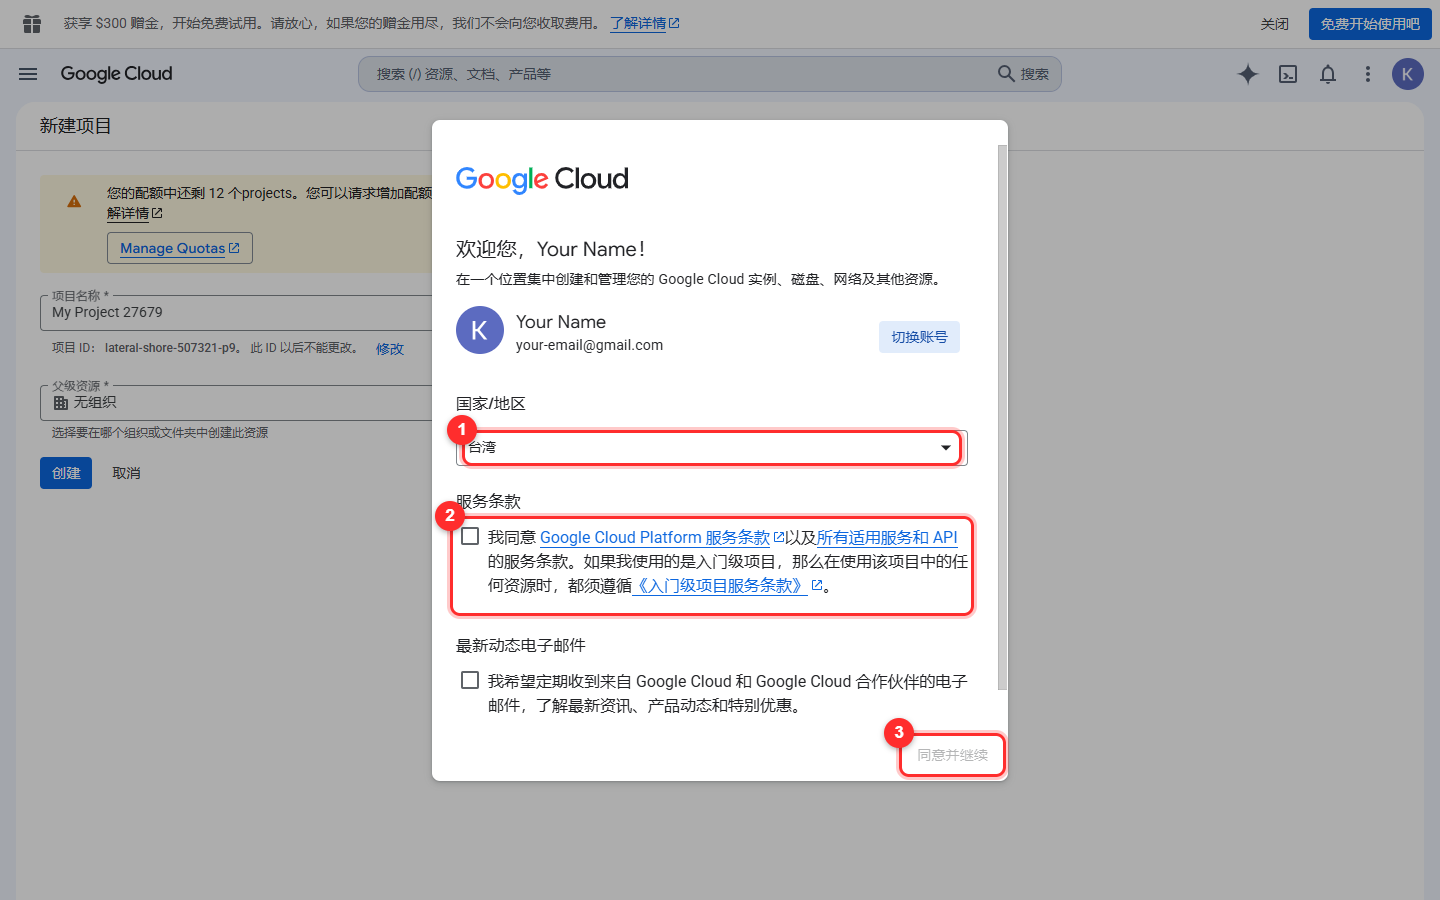Click the search magnifier icon
Viewport: 1440px width, 900px height.
click(x=1006, y=74)
